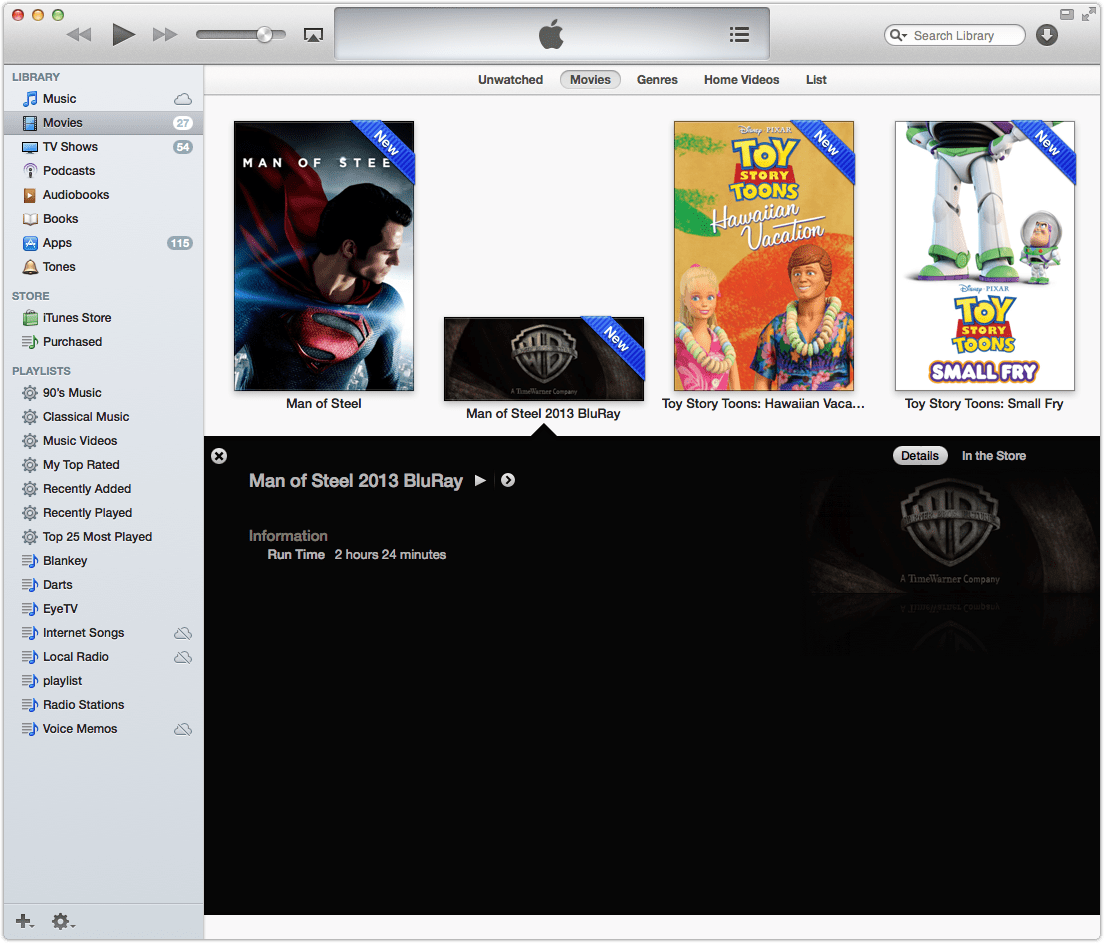The height and width of the screenshot is (943, 1104).
Task: Open the Recently Played playlist
Action: point(102,512)
